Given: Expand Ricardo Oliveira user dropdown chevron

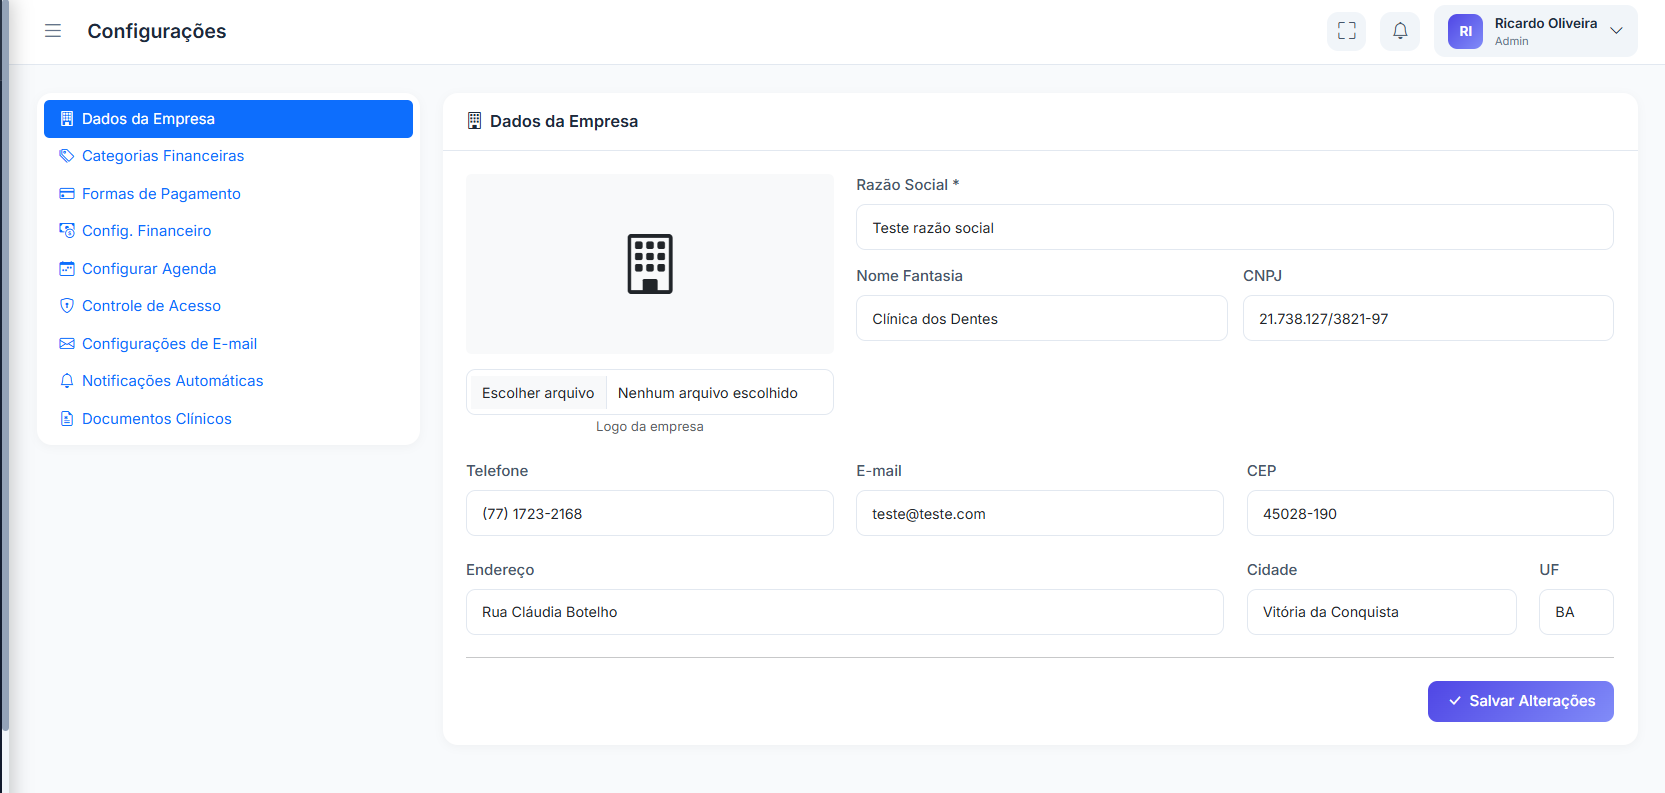Looking at the screenshot, I should pos(1616,31).
